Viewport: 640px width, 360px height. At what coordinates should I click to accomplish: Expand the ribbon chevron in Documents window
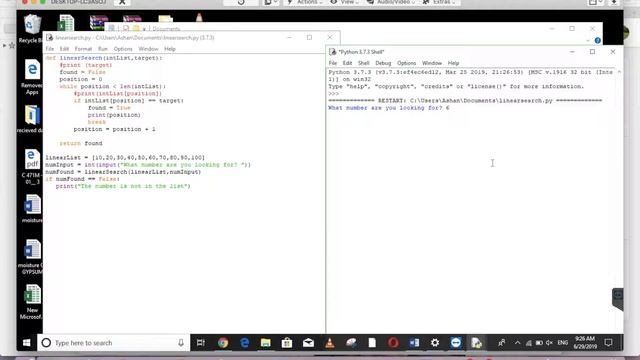[x=588, y=40]
